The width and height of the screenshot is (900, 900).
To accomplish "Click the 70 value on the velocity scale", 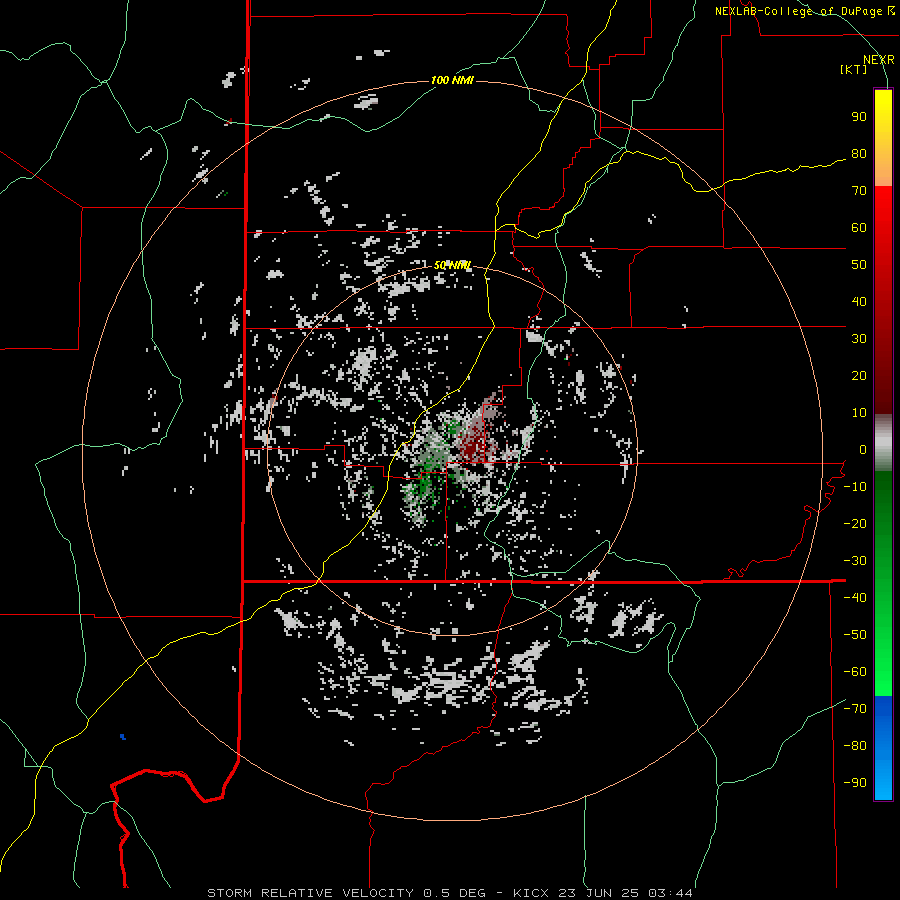I will [859, 191].
